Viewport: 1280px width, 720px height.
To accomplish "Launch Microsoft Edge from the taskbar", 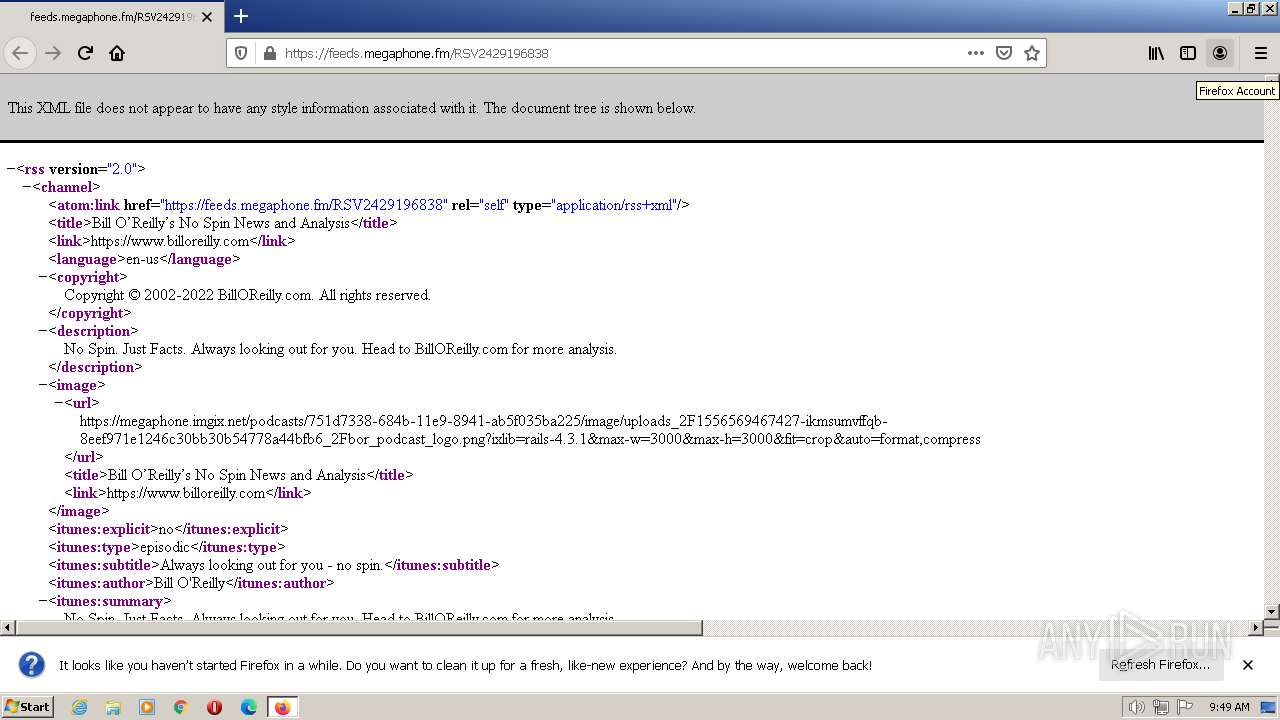I will point(249,707).
